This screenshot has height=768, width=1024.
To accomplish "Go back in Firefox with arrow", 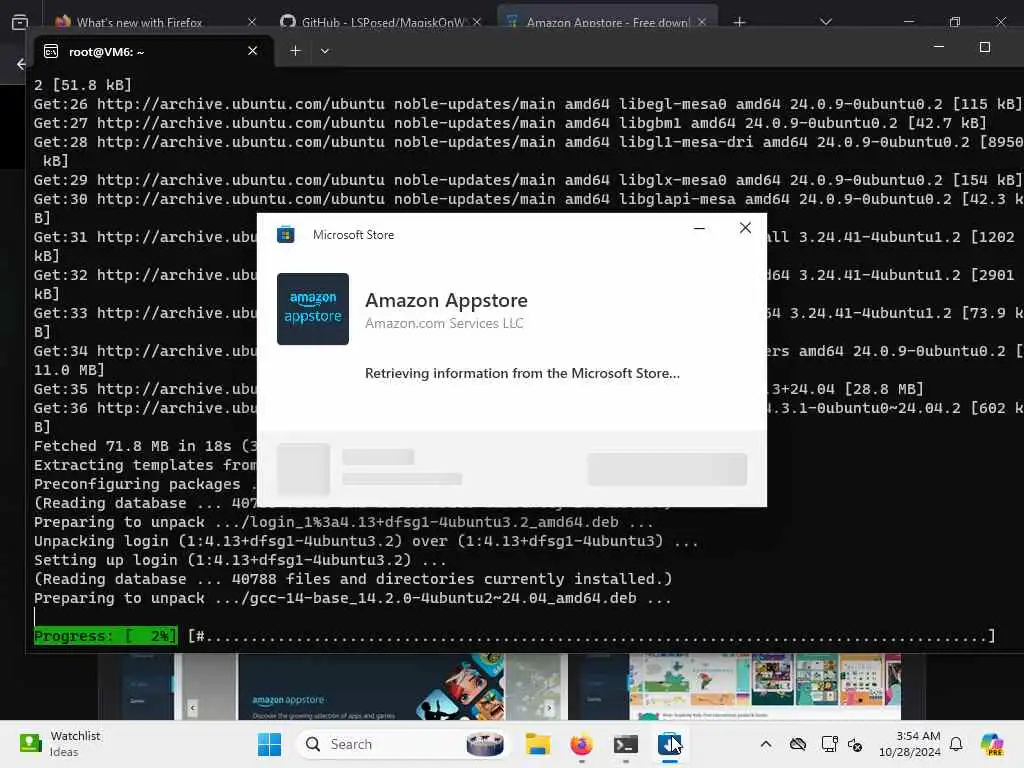I will click(x=21, y=64).
